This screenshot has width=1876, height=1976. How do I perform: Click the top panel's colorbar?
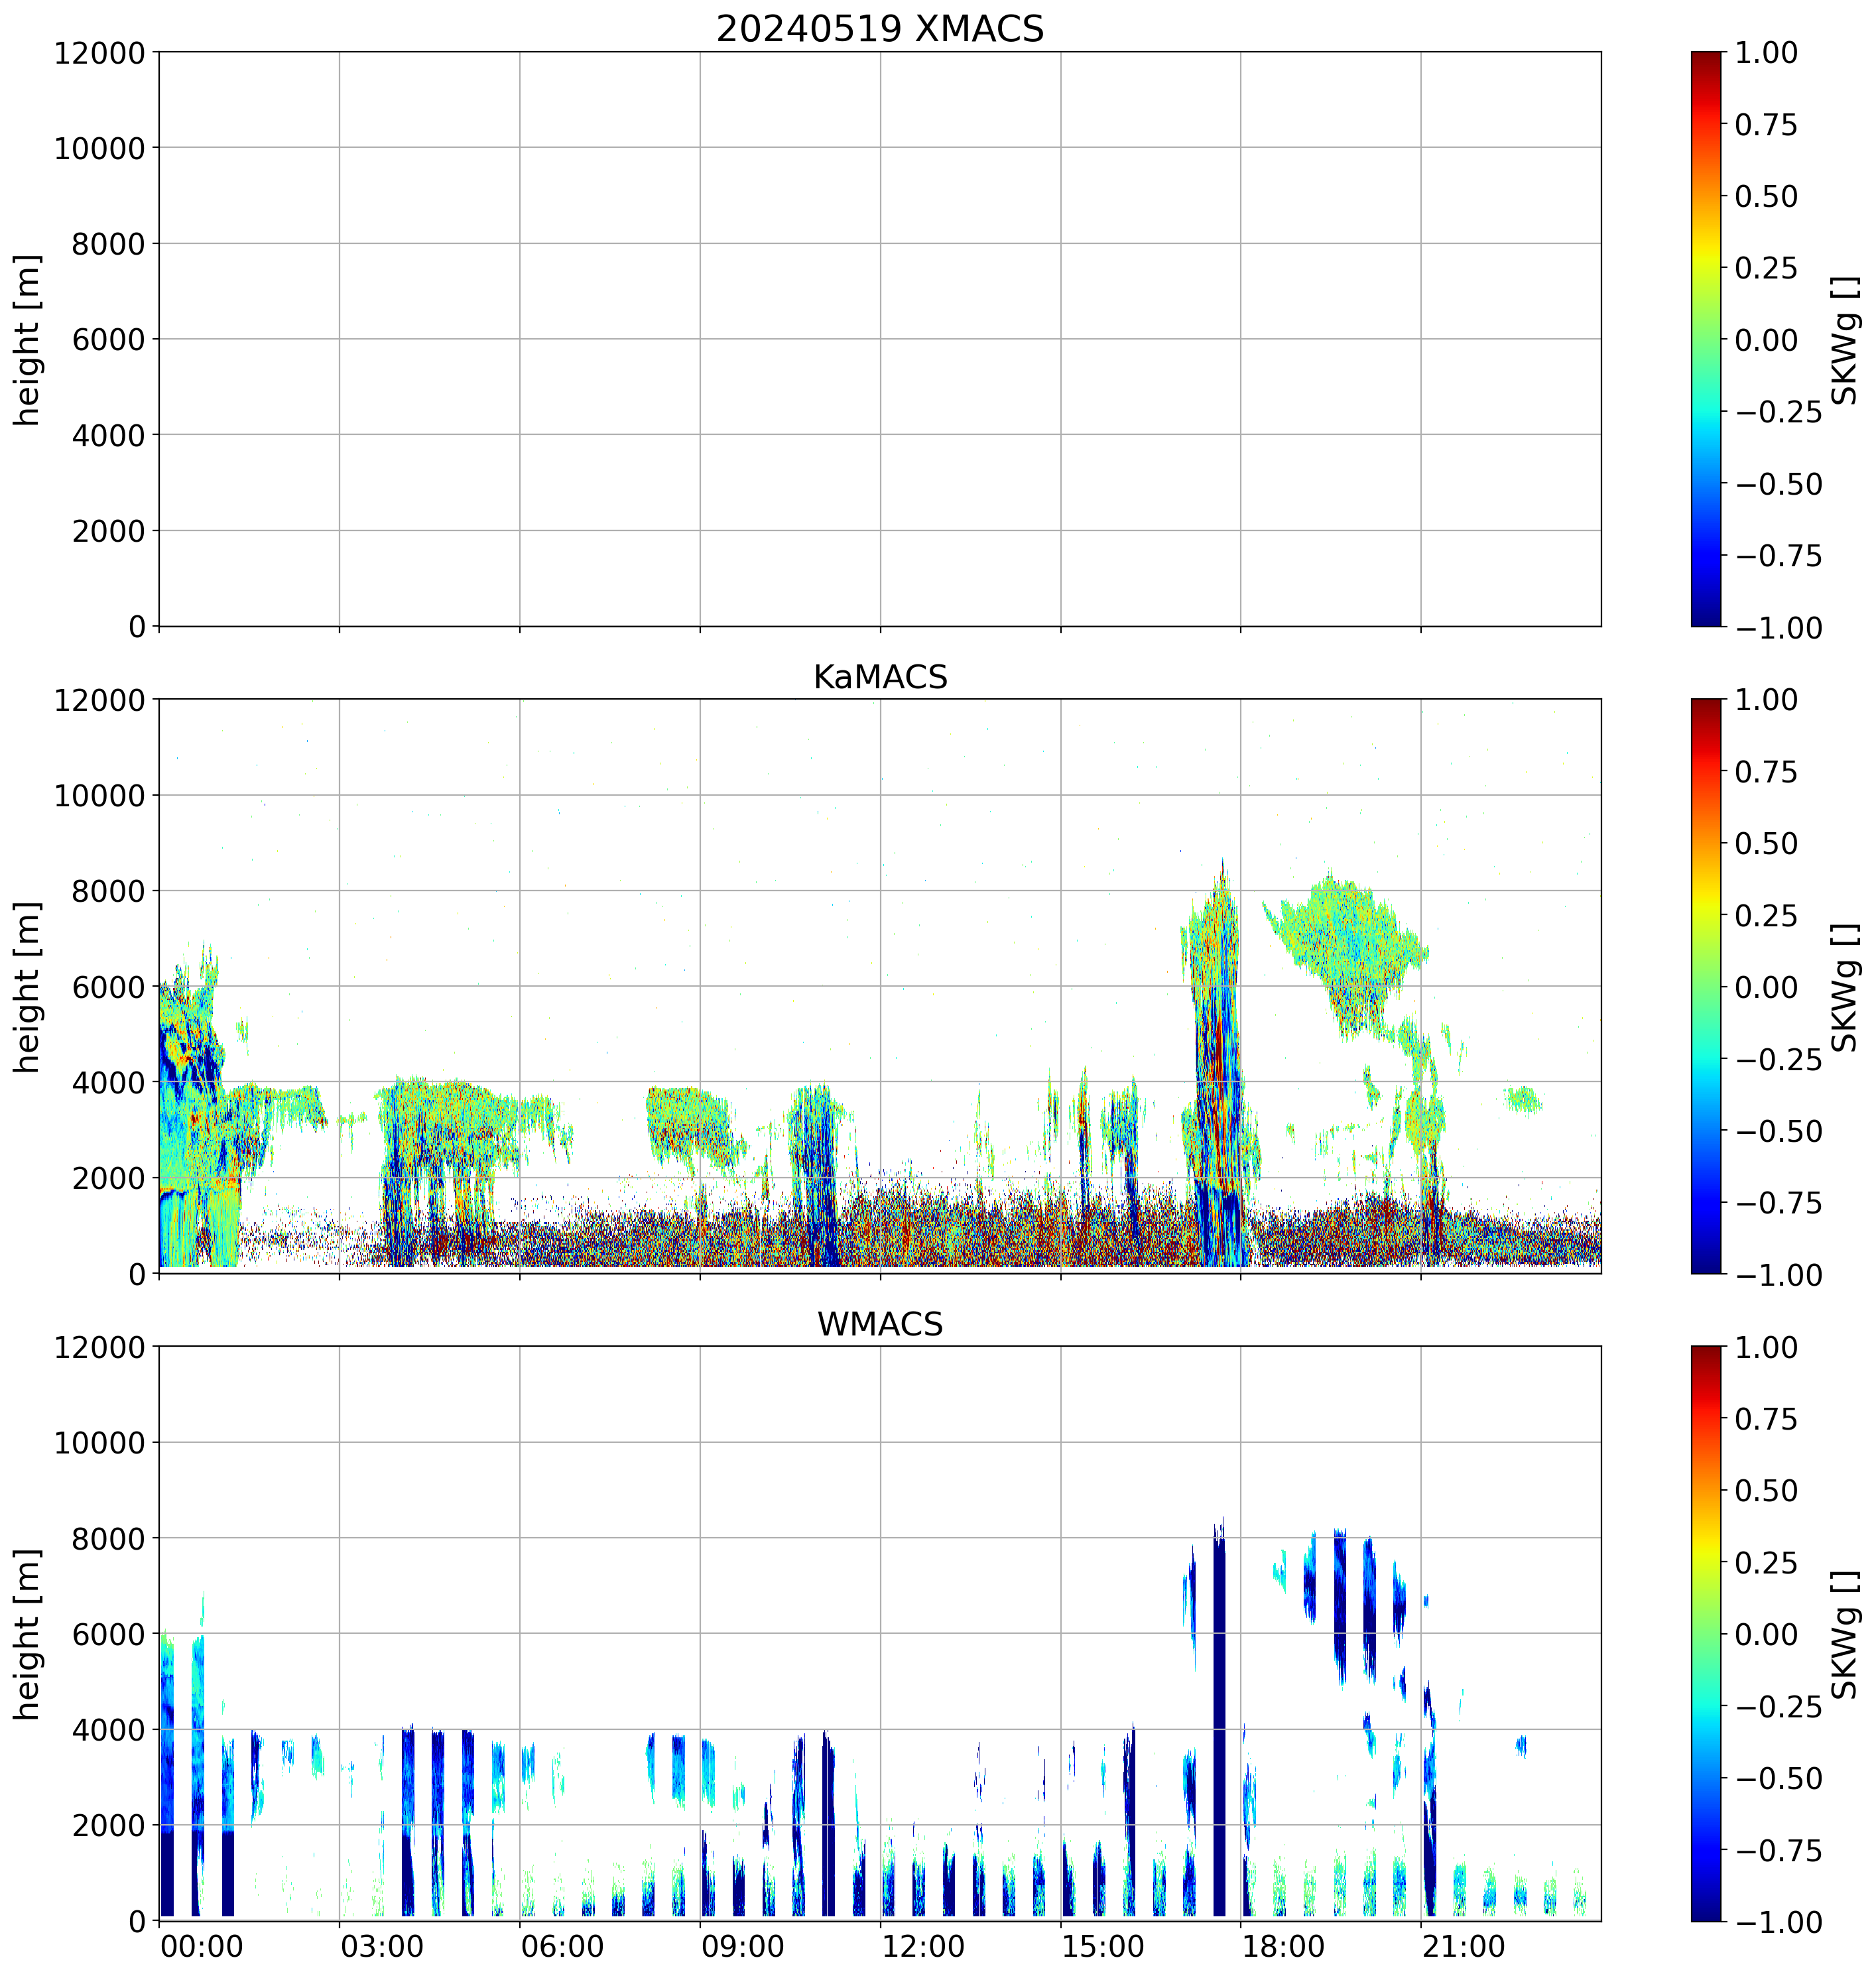1706,339
